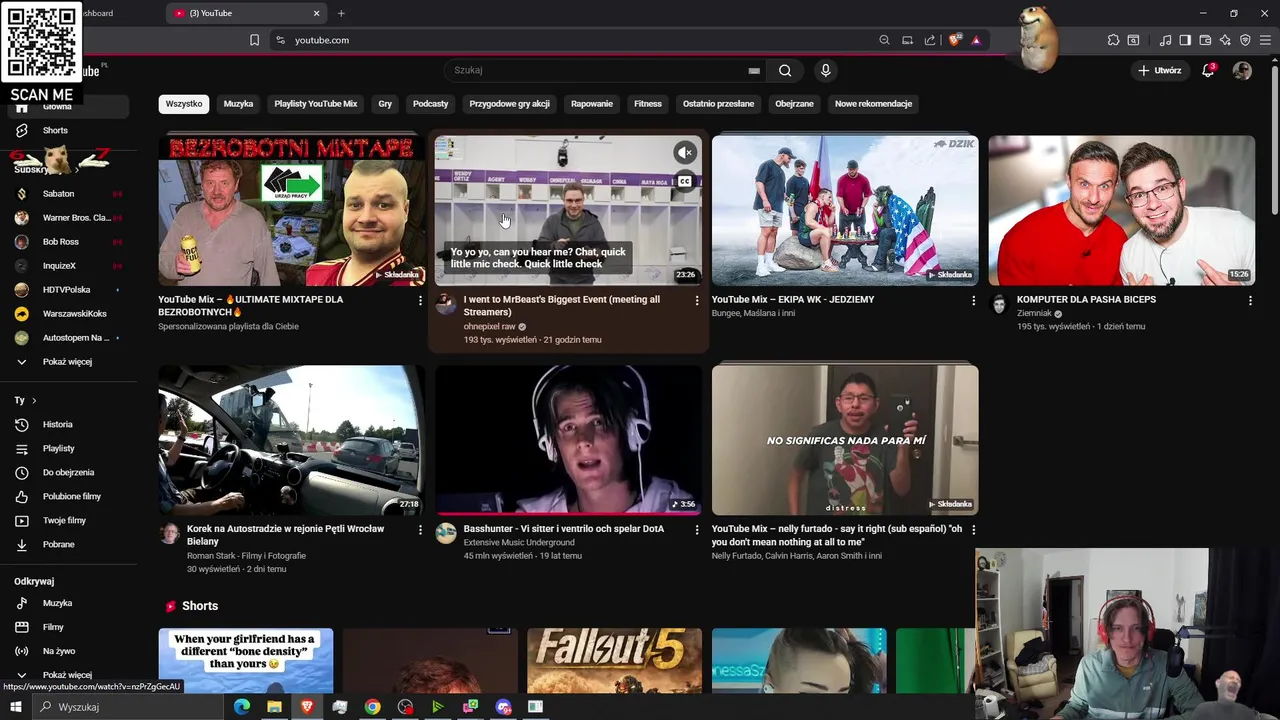Select the Rapowanie filter chip

[x=592, y=103]
